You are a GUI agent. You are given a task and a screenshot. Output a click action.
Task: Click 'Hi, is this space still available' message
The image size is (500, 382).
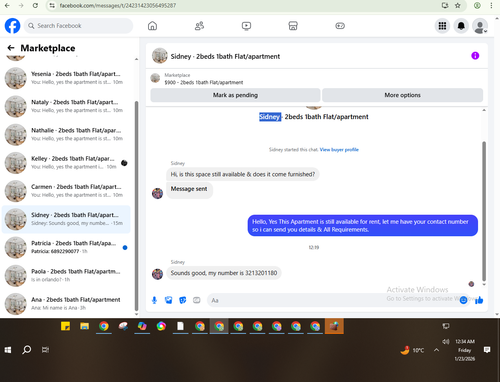pos(243,174)
